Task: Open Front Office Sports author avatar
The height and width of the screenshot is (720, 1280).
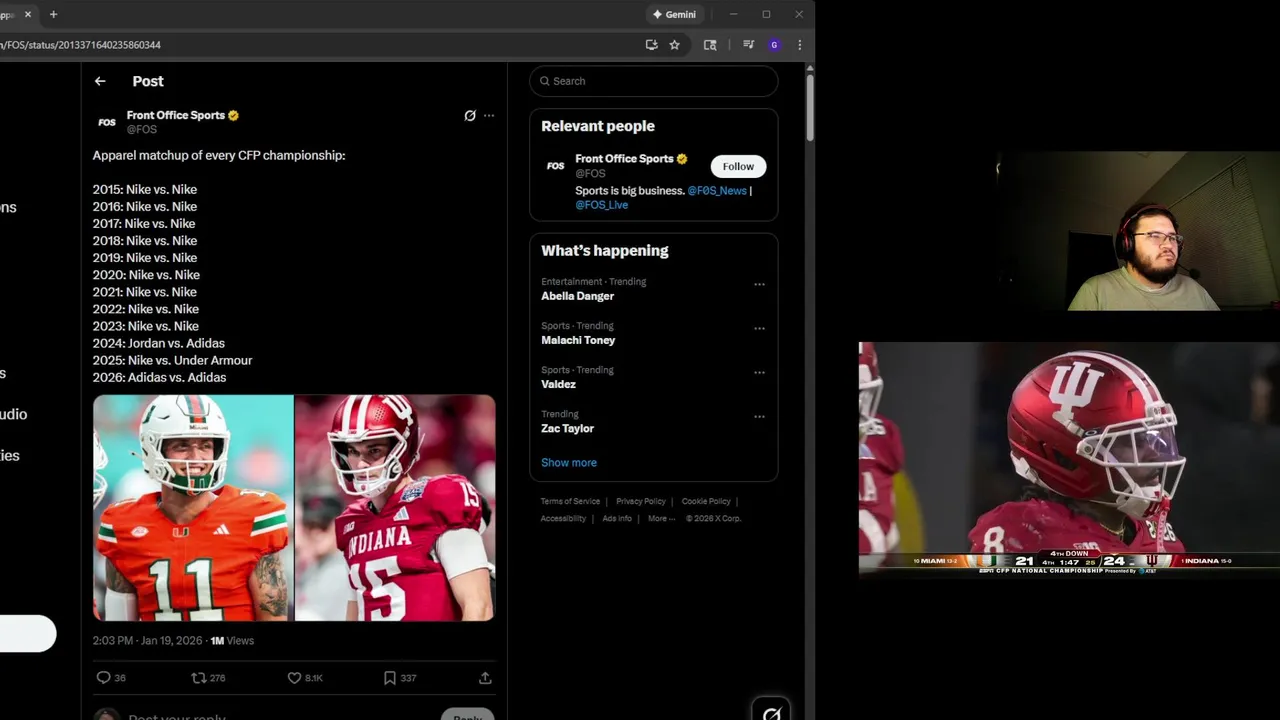Action: tap(107, 122)
